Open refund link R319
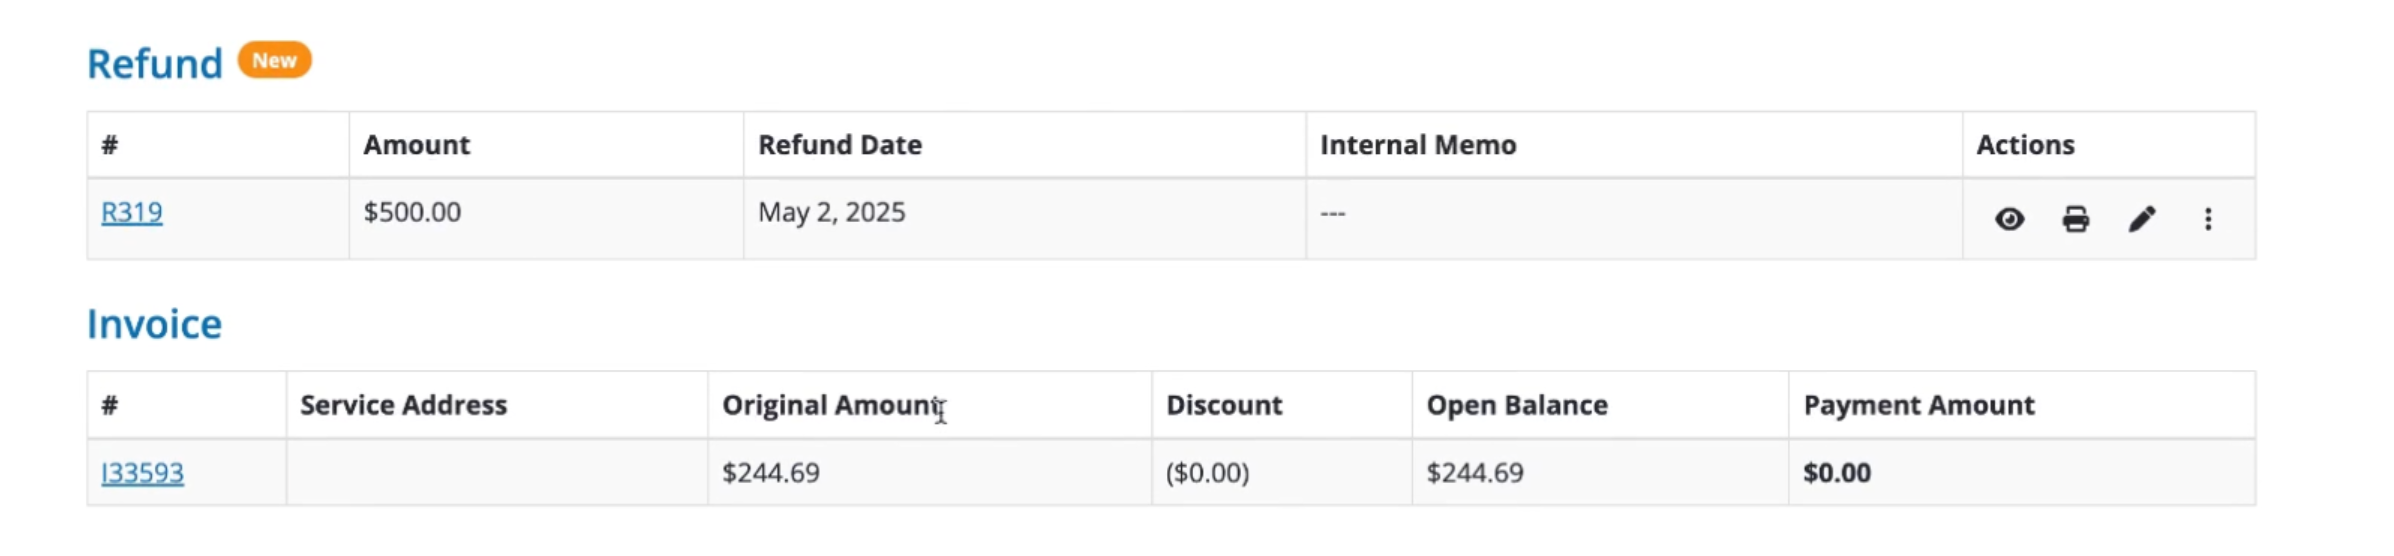Screen dimensions: 2394x556 [x=132, y=212]
